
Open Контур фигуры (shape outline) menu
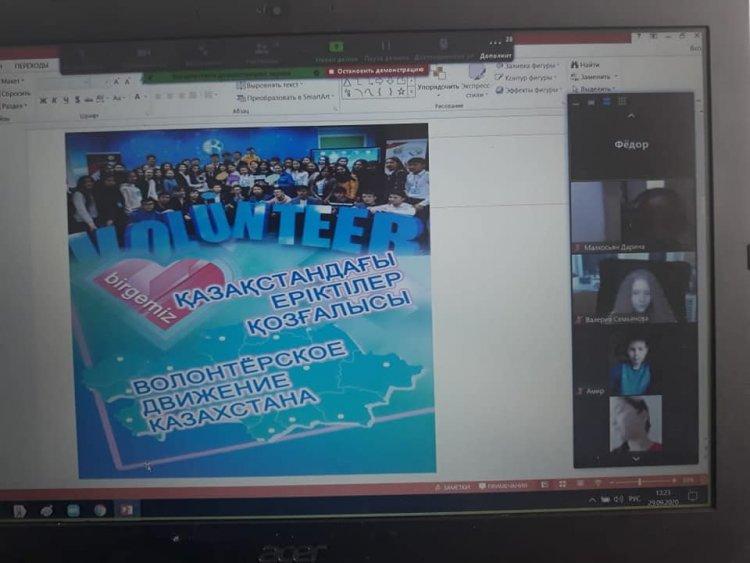point(527,77)
